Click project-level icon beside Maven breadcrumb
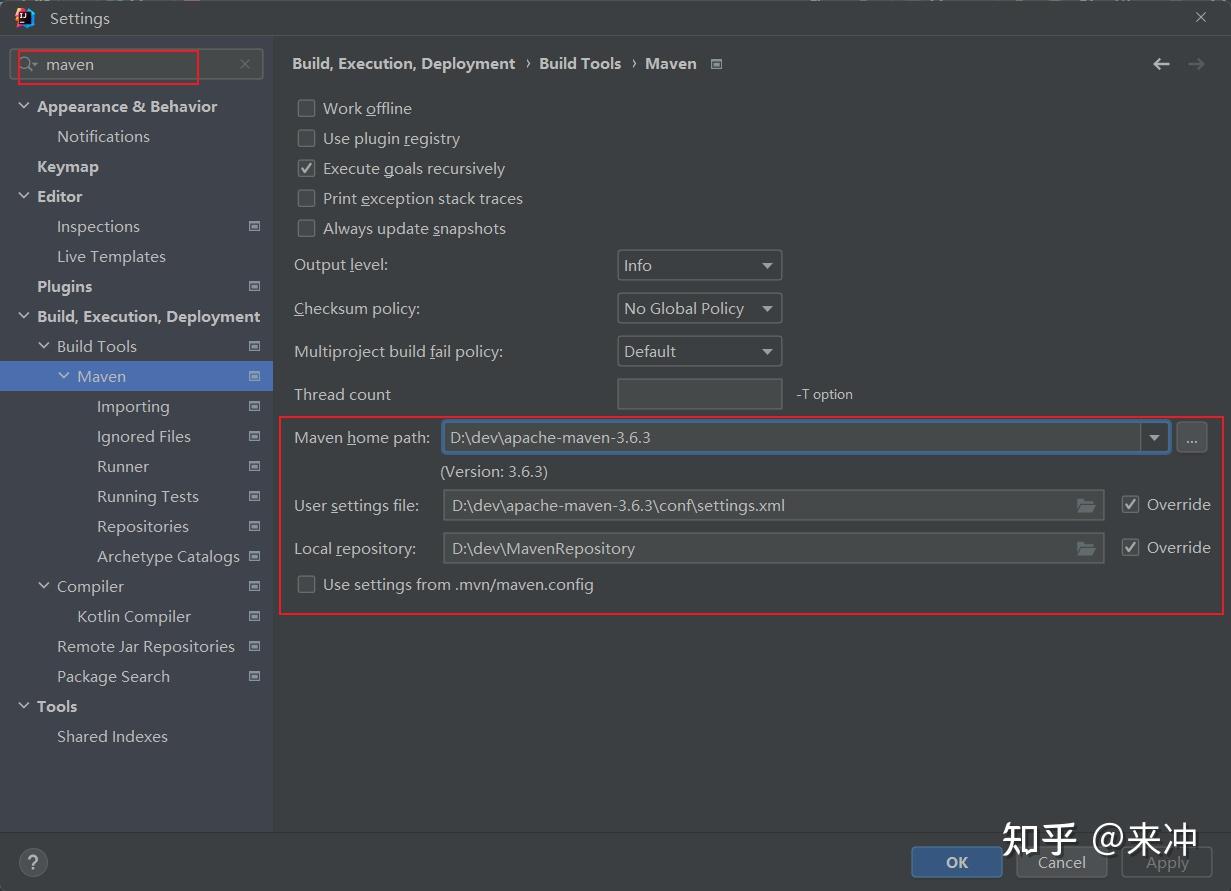Screen dimensions: 1231x891 716,64
